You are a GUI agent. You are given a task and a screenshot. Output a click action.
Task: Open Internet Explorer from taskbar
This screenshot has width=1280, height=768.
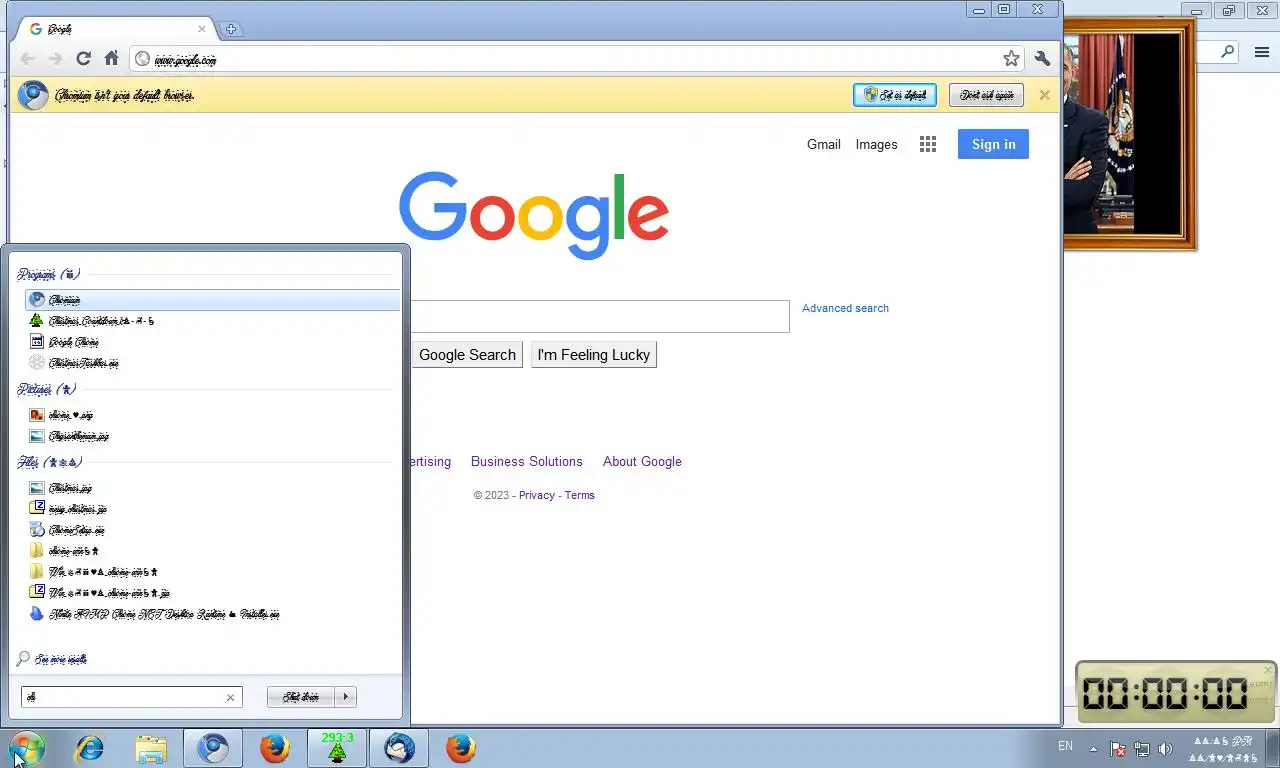tap(90, 748)
